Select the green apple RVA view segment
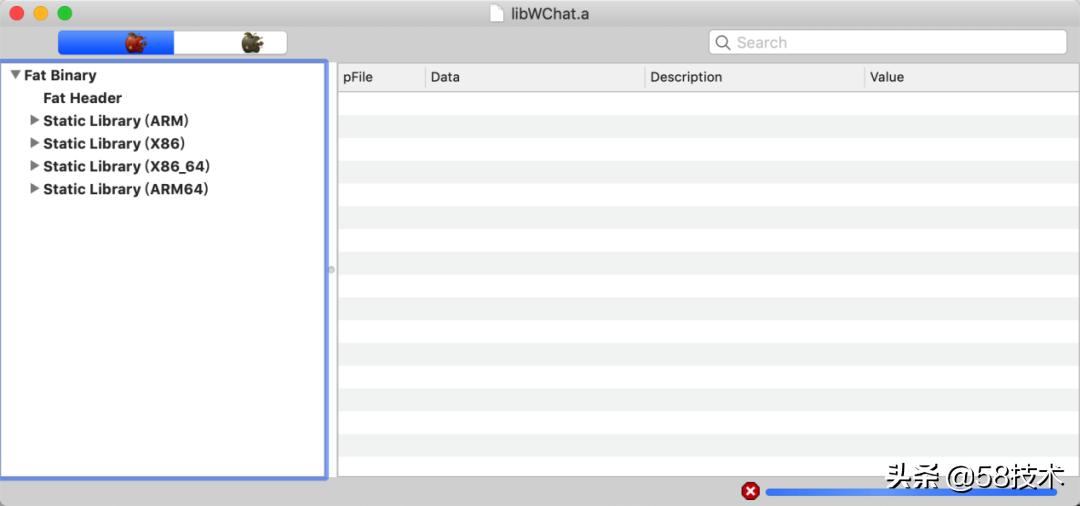The height and width of the screenshot is (506, 1080). pyautogui.click(x=230, y=43)
